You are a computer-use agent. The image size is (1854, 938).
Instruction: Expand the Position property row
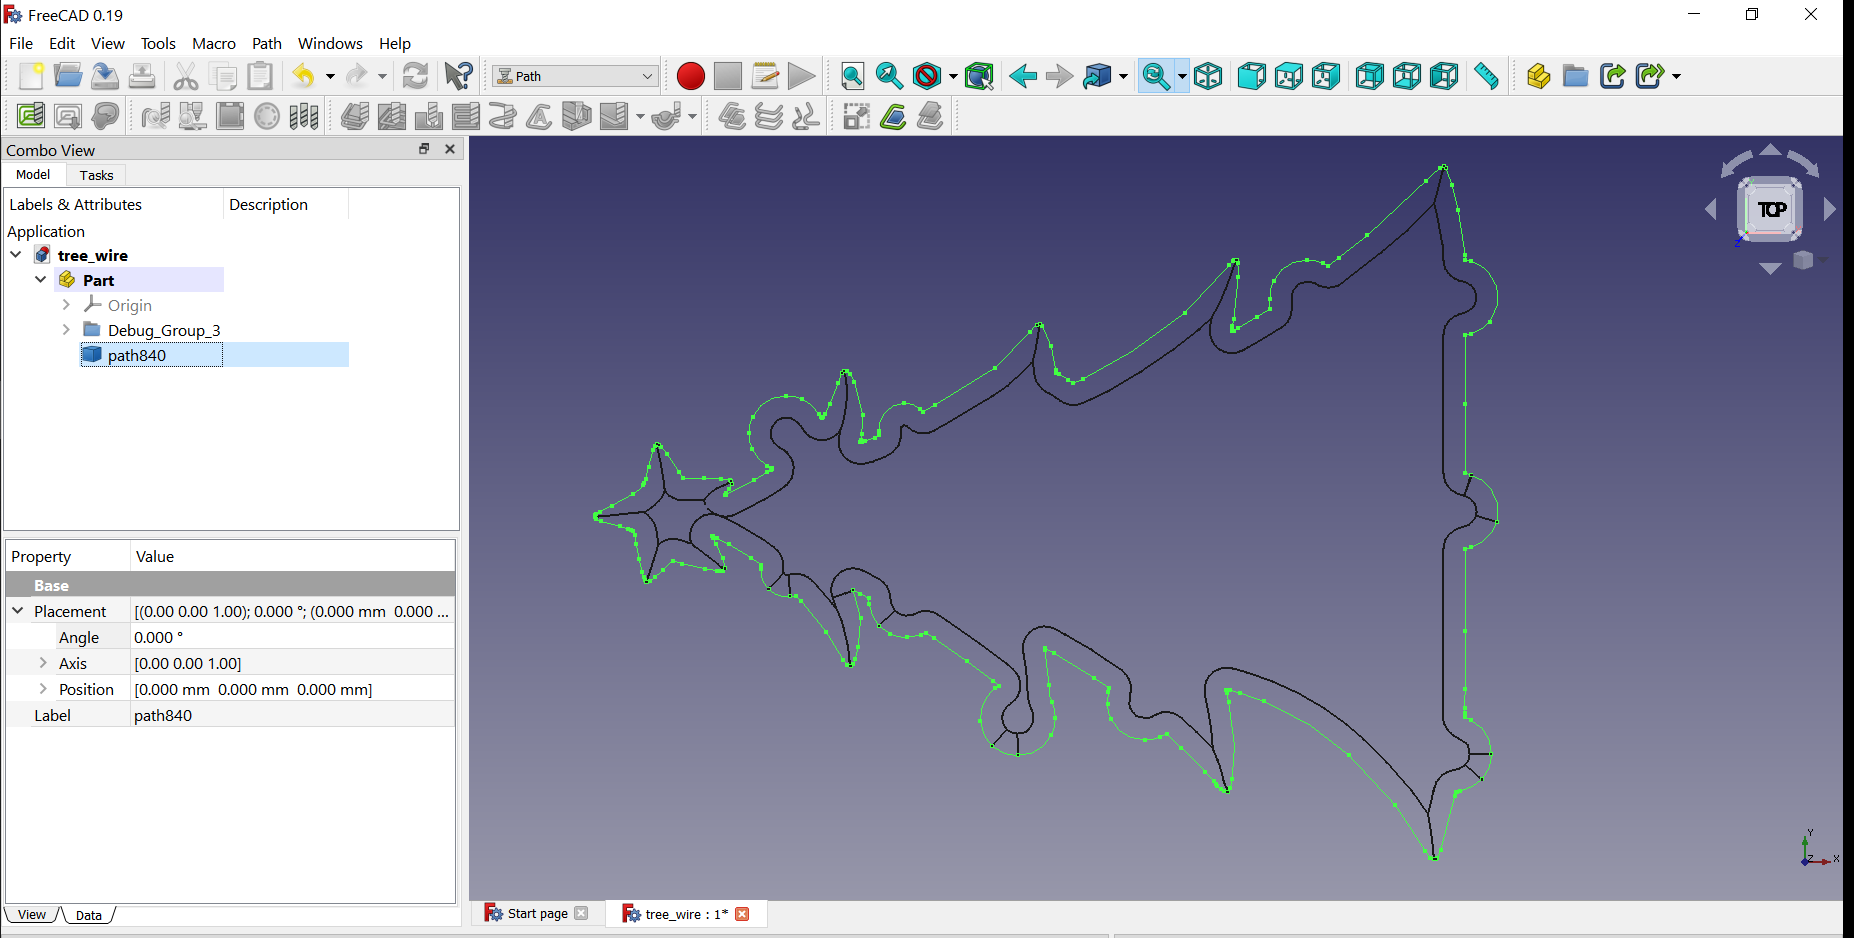(43, 689)
